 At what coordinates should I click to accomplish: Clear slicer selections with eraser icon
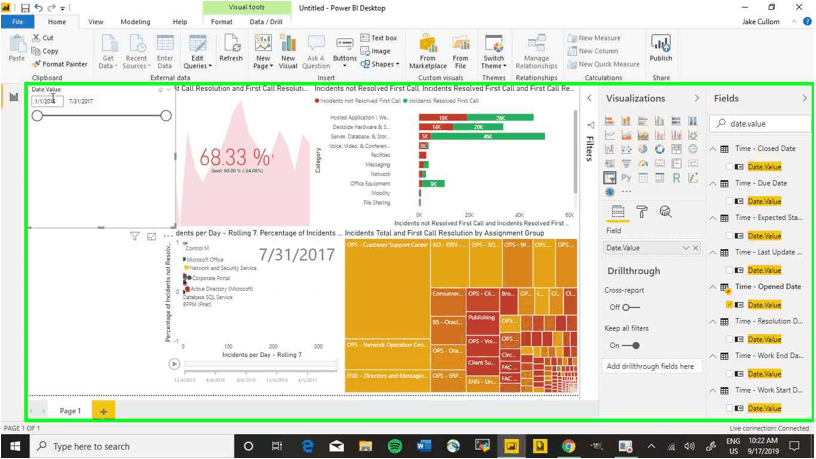pyautogui.click(x=160, y=90)
